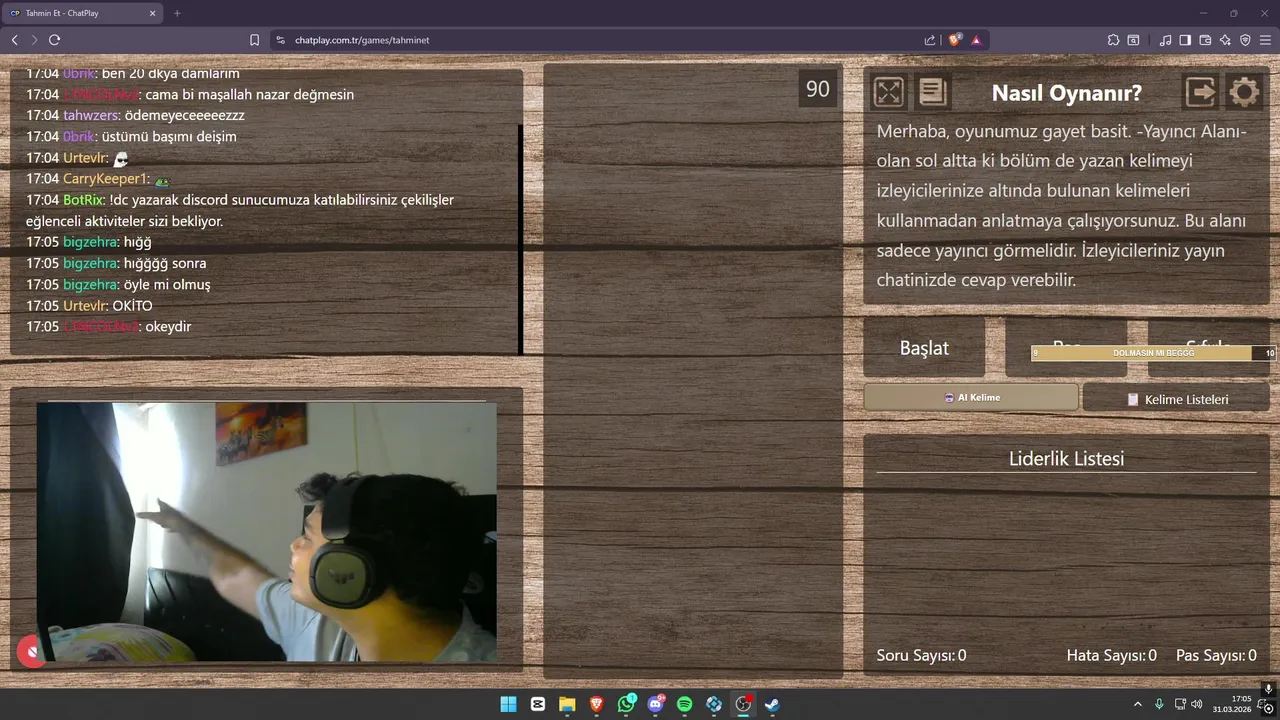1280x720 pixels.
Task: Open a new browser tab
Action: pos(177,13)
